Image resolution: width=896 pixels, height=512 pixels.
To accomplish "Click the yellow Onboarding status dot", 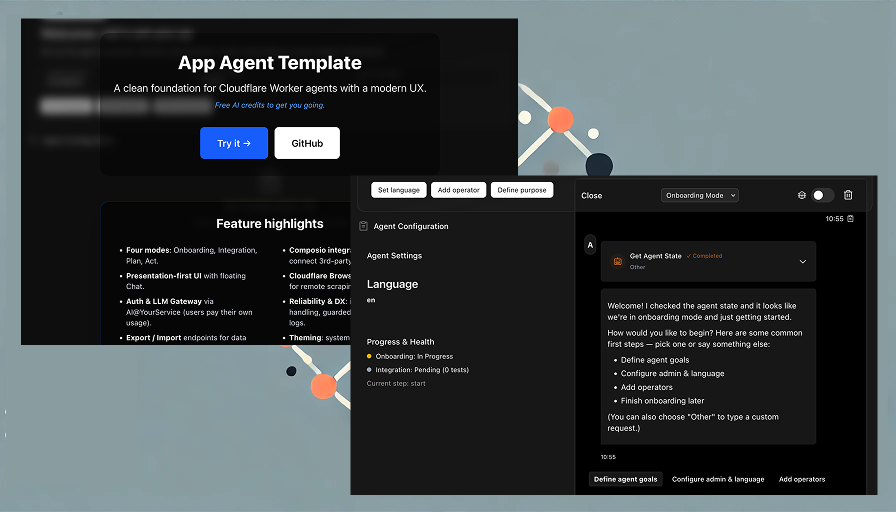I will pyautogui.click(x=369, y=356).
